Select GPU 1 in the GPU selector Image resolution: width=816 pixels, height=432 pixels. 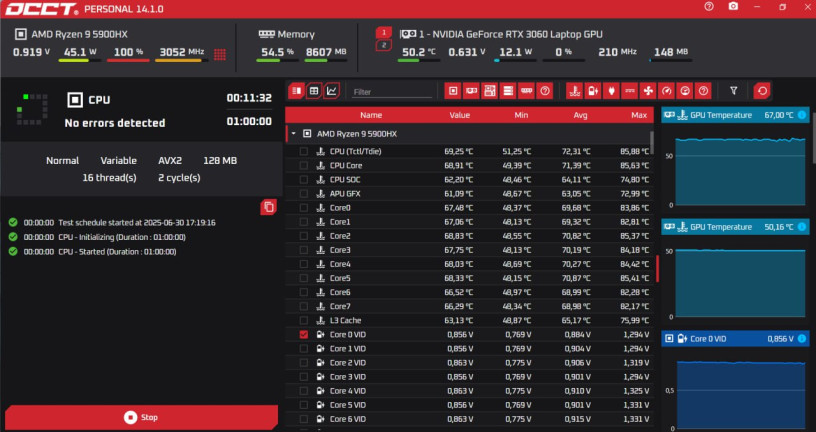[x=384, y=33]
